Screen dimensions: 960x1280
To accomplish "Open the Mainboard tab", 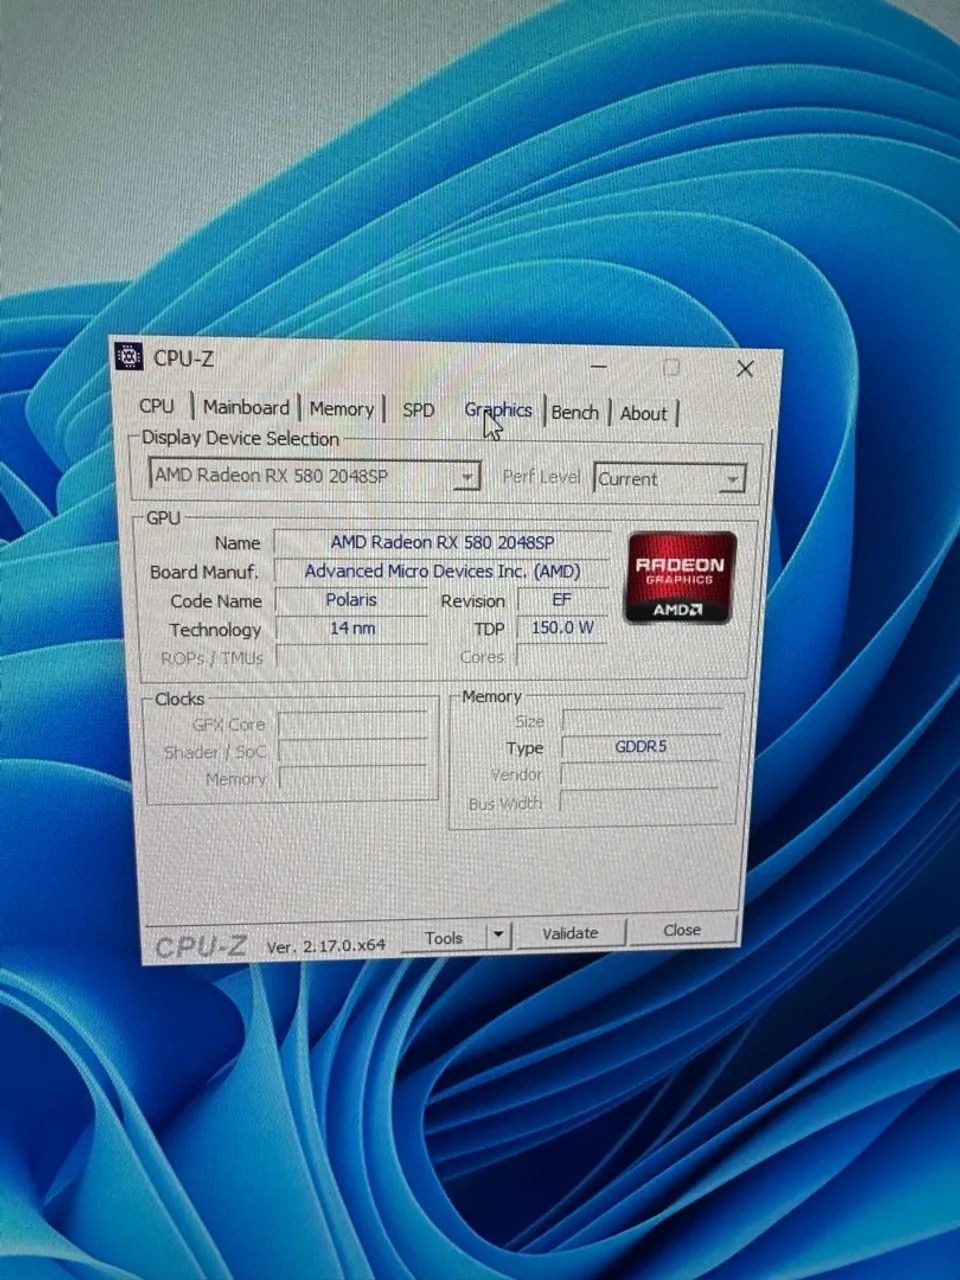I will [245, 407].
